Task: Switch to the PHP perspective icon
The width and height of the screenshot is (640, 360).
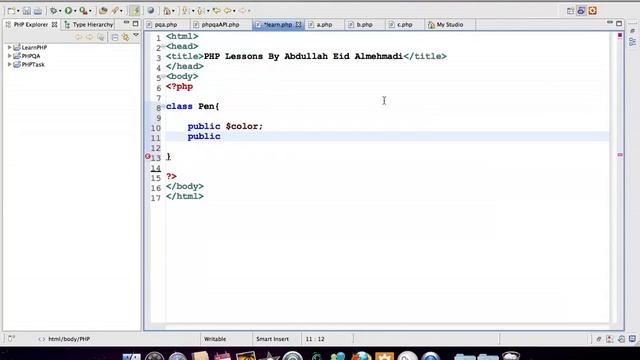Action: pyautogui.click(x=581, y=11)
